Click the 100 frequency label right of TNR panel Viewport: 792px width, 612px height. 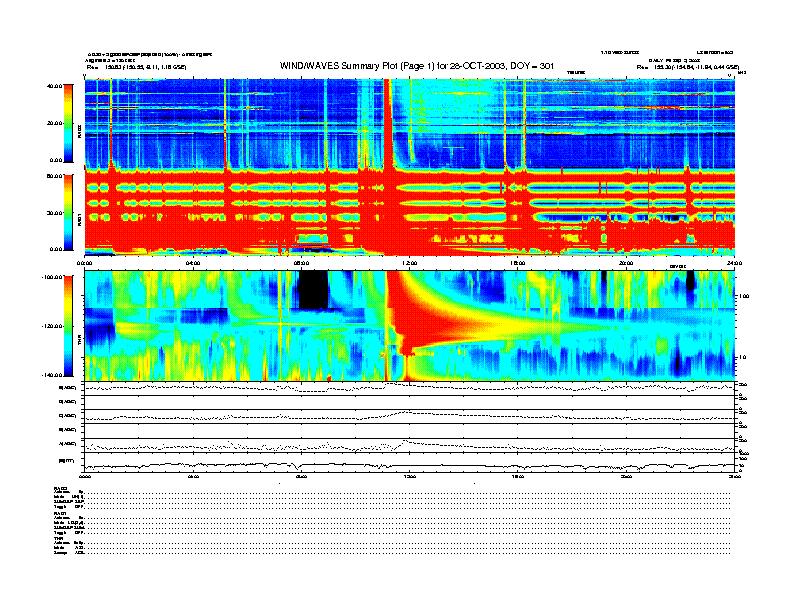click(x=744, y=296)
